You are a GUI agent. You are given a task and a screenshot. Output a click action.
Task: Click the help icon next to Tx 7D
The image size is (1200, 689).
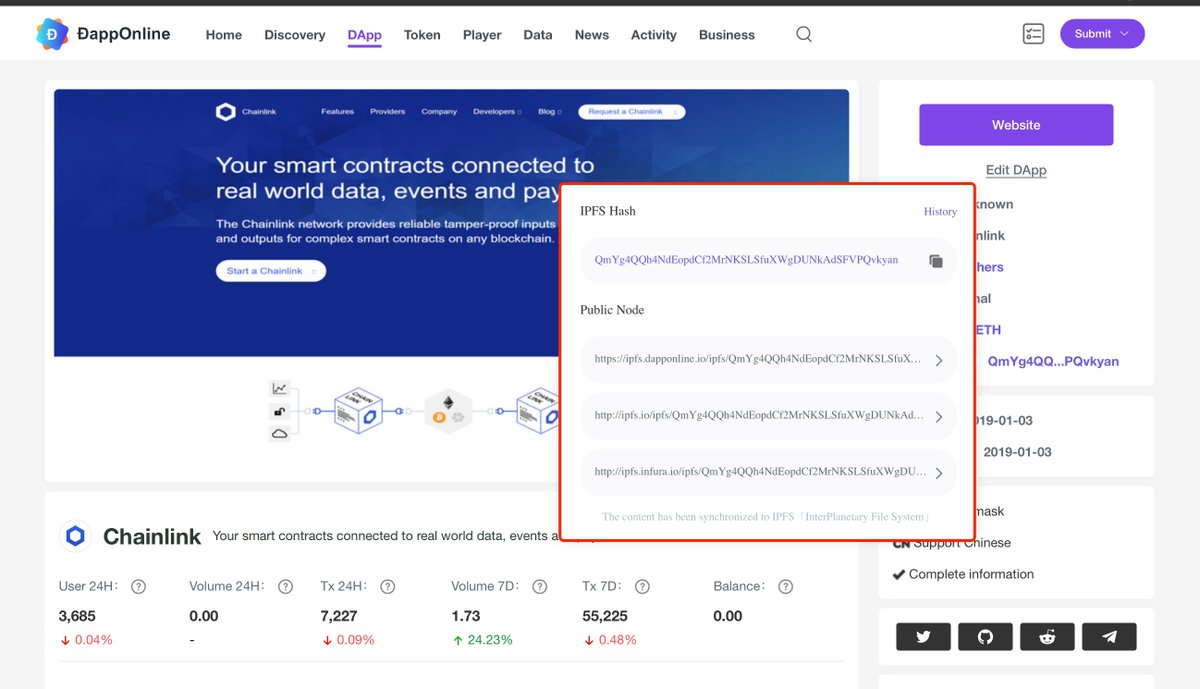coord(642,586)
